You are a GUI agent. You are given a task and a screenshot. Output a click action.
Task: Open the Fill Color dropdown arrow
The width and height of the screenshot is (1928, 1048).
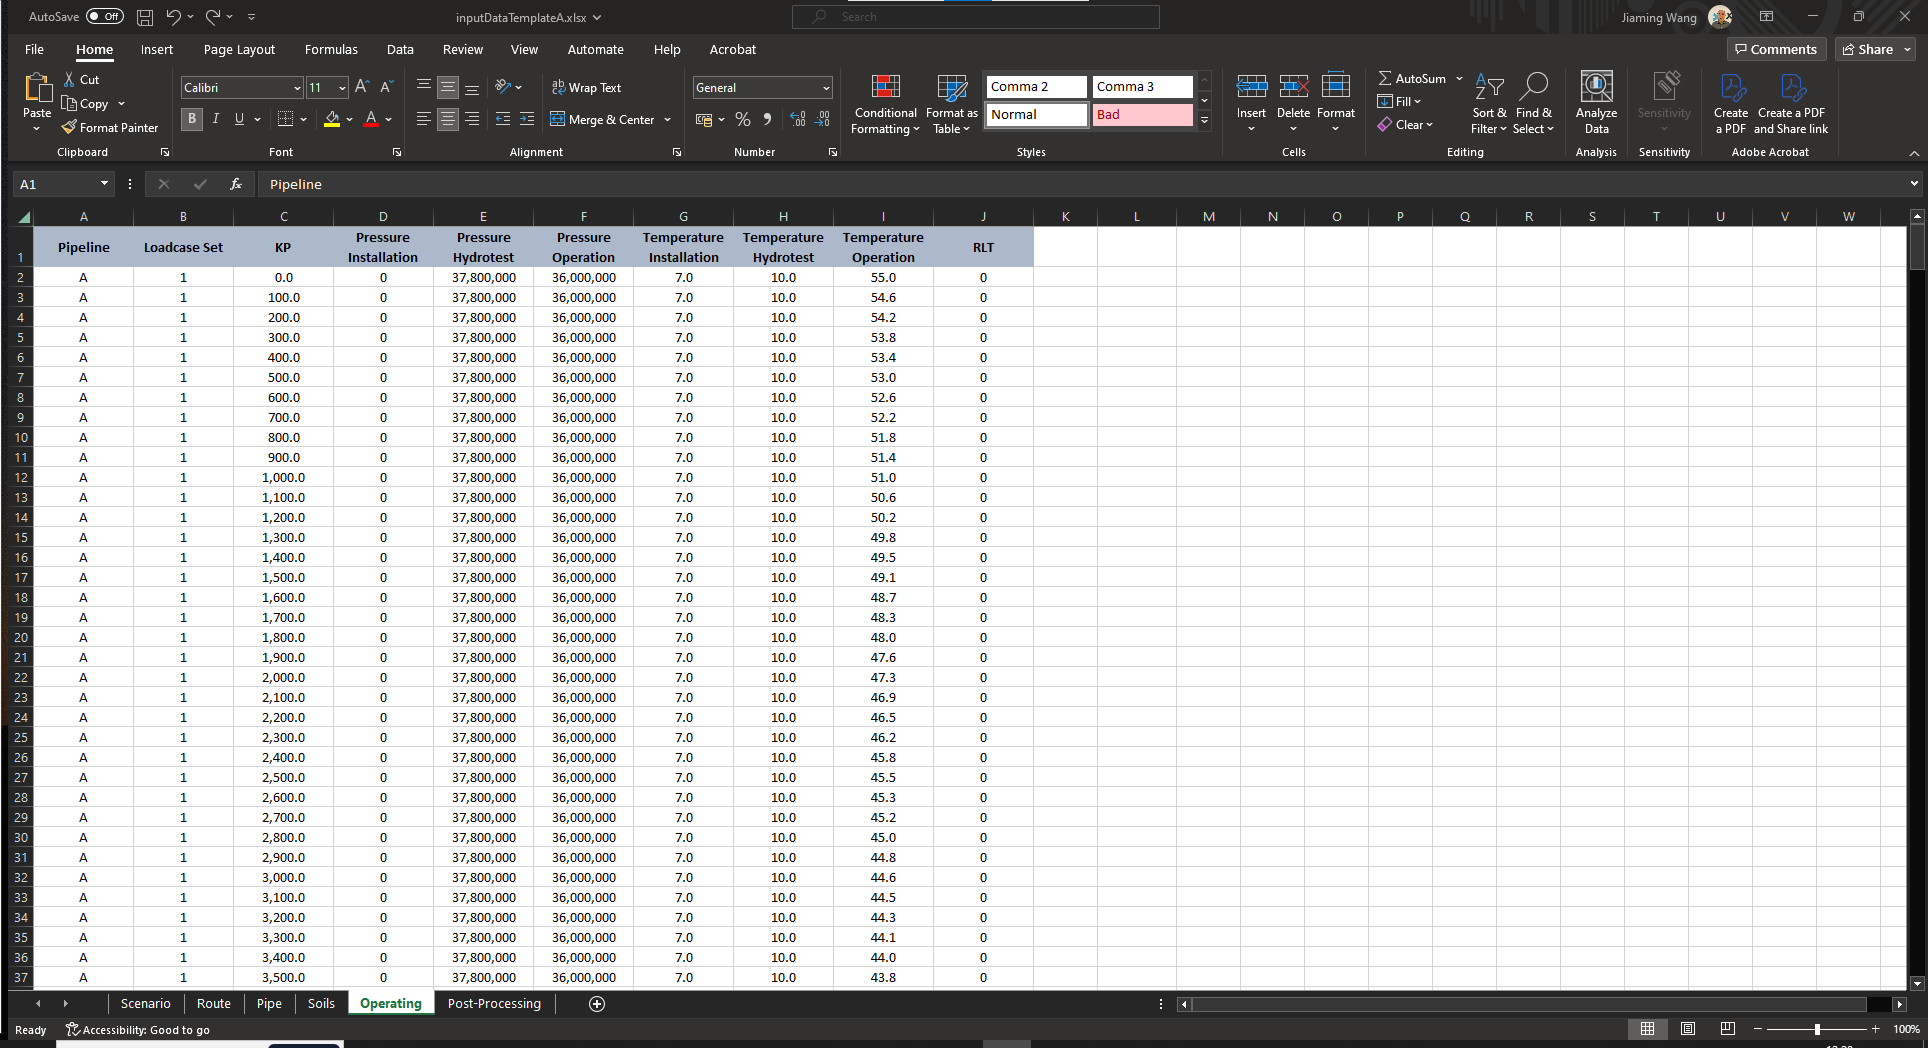348,119
